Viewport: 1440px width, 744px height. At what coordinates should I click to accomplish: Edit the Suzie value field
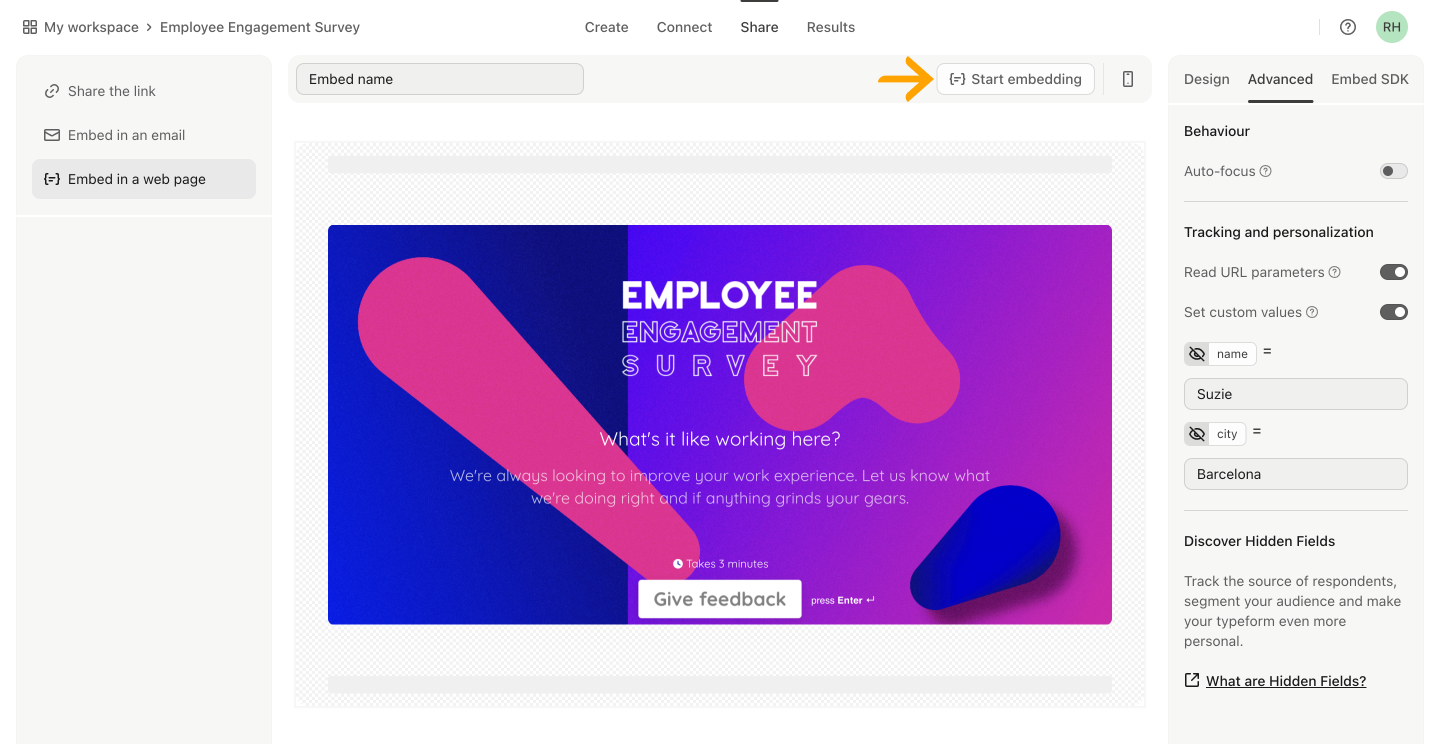1296,394
